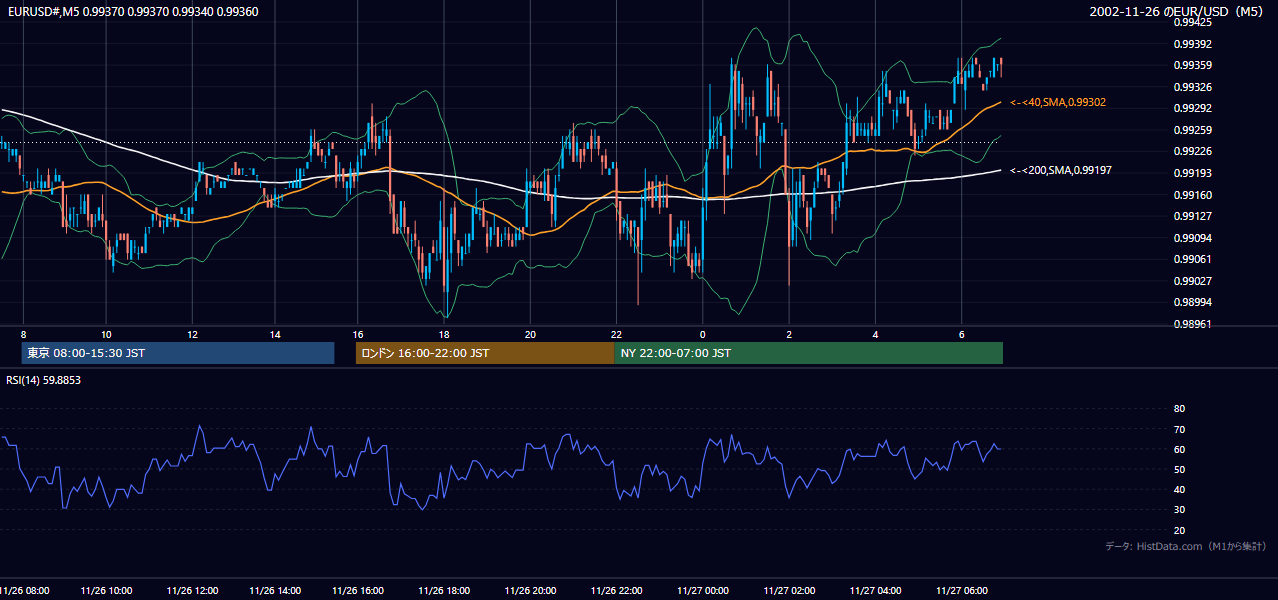This screenshot has height=600, width=1278.
Task: Click hour tick 10 under the price chart
Action: point(106,334)
